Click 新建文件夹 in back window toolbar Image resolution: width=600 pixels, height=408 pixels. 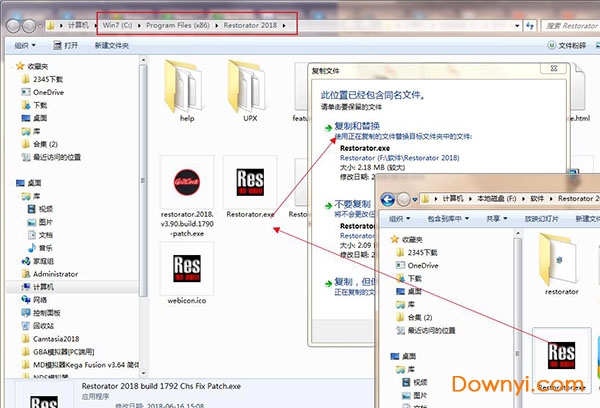[x=572, y=45]
